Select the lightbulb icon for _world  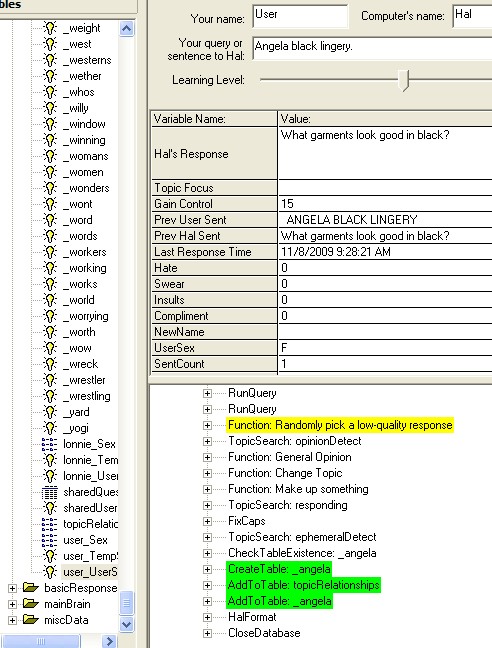(50, 300)
